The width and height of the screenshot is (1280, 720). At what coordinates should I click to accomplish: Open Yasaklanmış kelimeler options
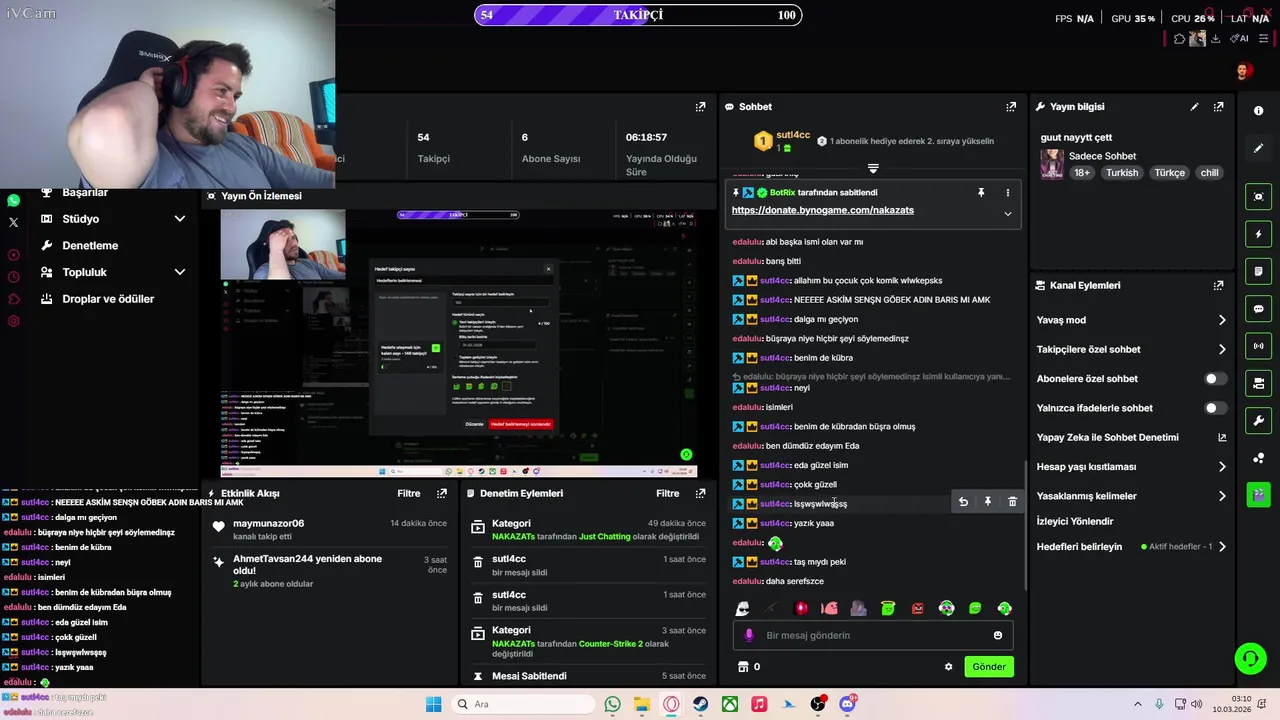[1222, 496]
